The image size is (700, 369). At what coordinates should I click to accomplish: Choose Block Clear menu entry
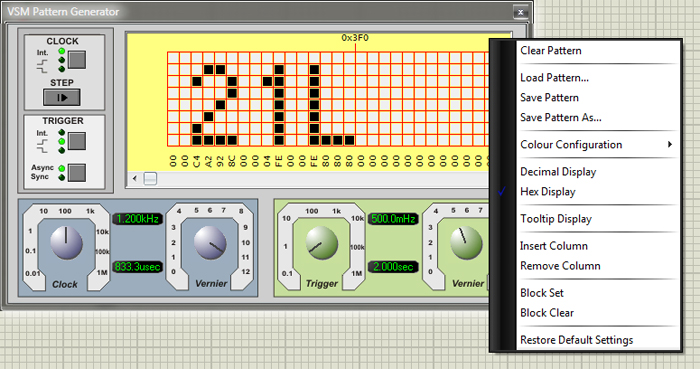coord(547,313)
